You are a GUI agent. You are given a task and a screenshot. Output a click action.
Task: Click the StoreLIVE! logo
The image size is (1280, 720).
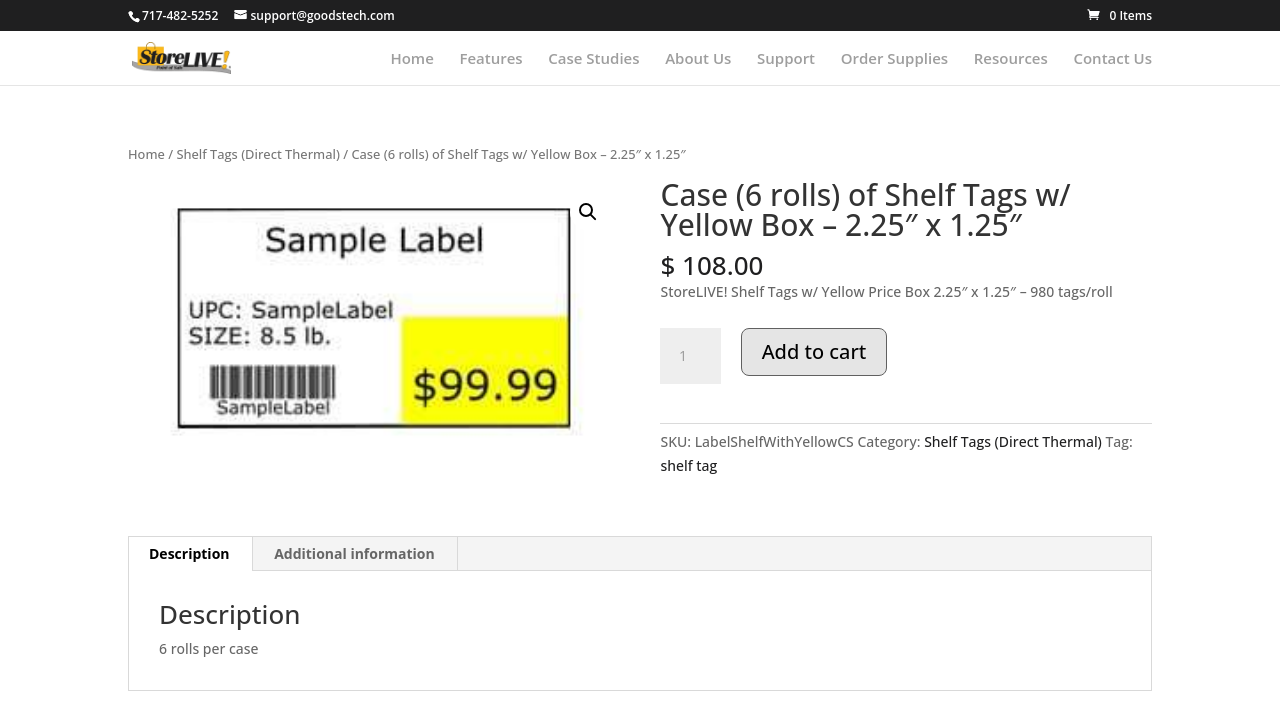pyautogui.click(x=181, y=58)
